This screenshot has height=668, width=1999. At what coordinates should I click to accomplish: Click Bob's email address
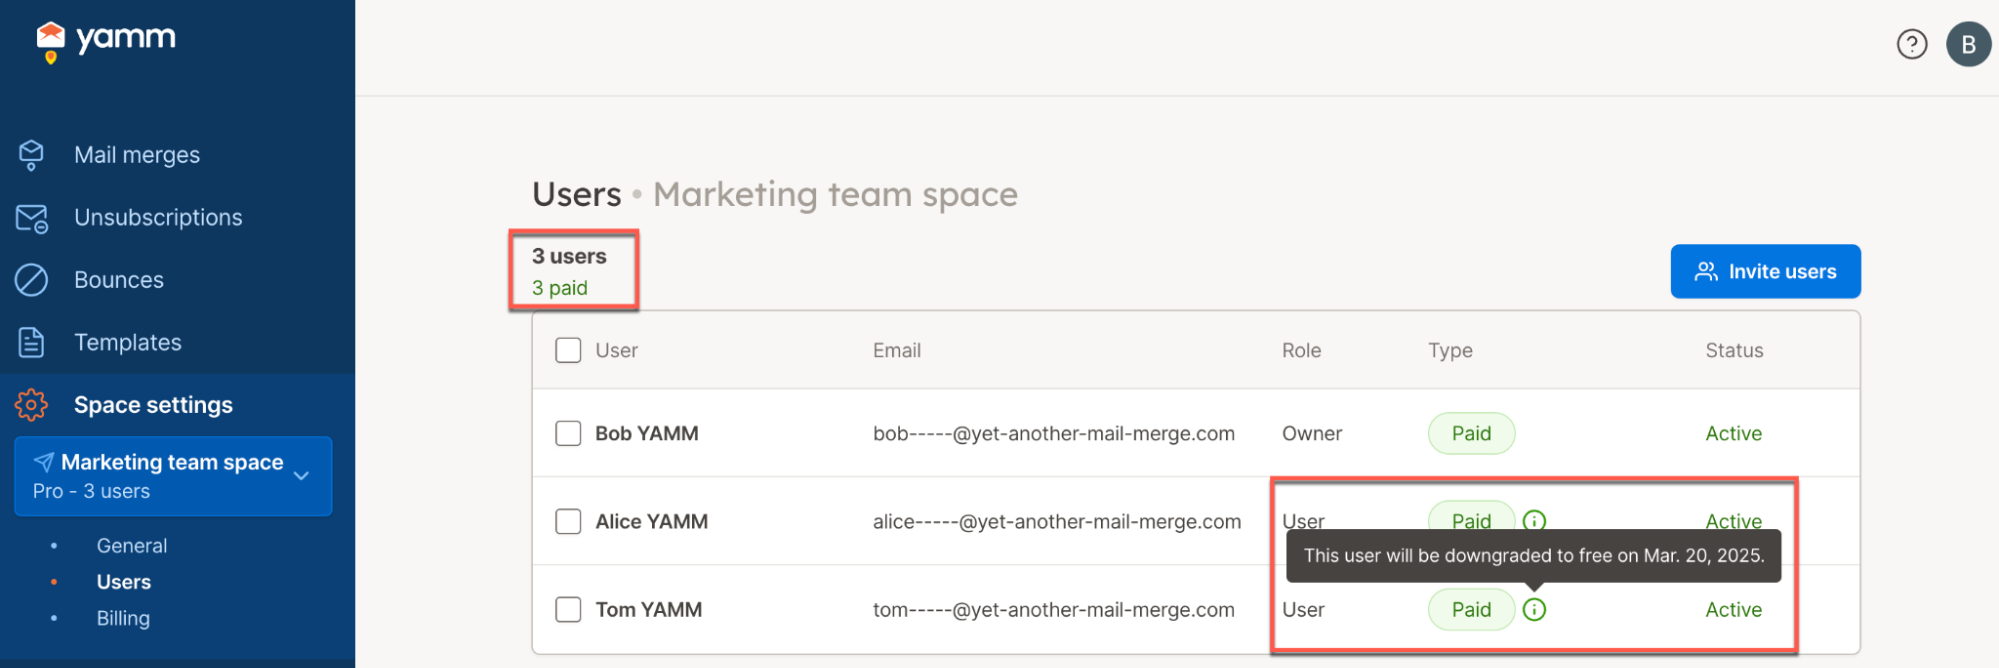[1054, 433]
